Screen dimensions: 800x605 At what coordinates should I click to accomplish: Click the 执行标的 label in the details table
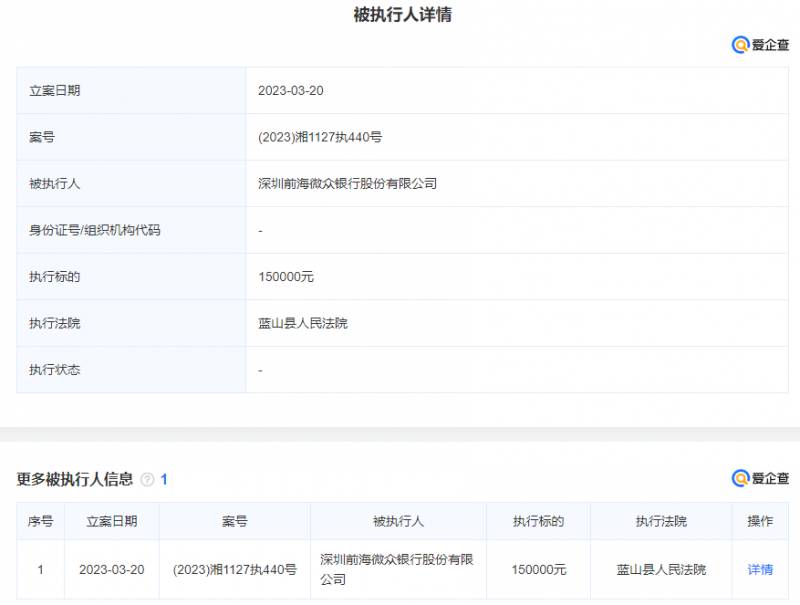pyautogui.click(x=55, y=277)
